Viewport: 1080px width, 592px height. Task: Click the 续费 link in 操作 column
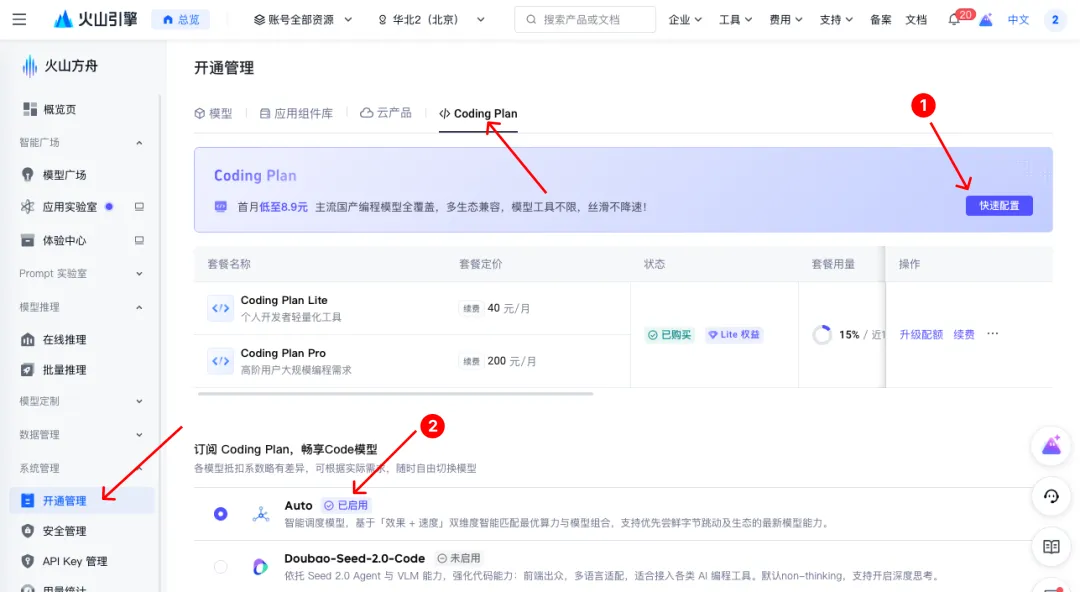tap(964, 334)
